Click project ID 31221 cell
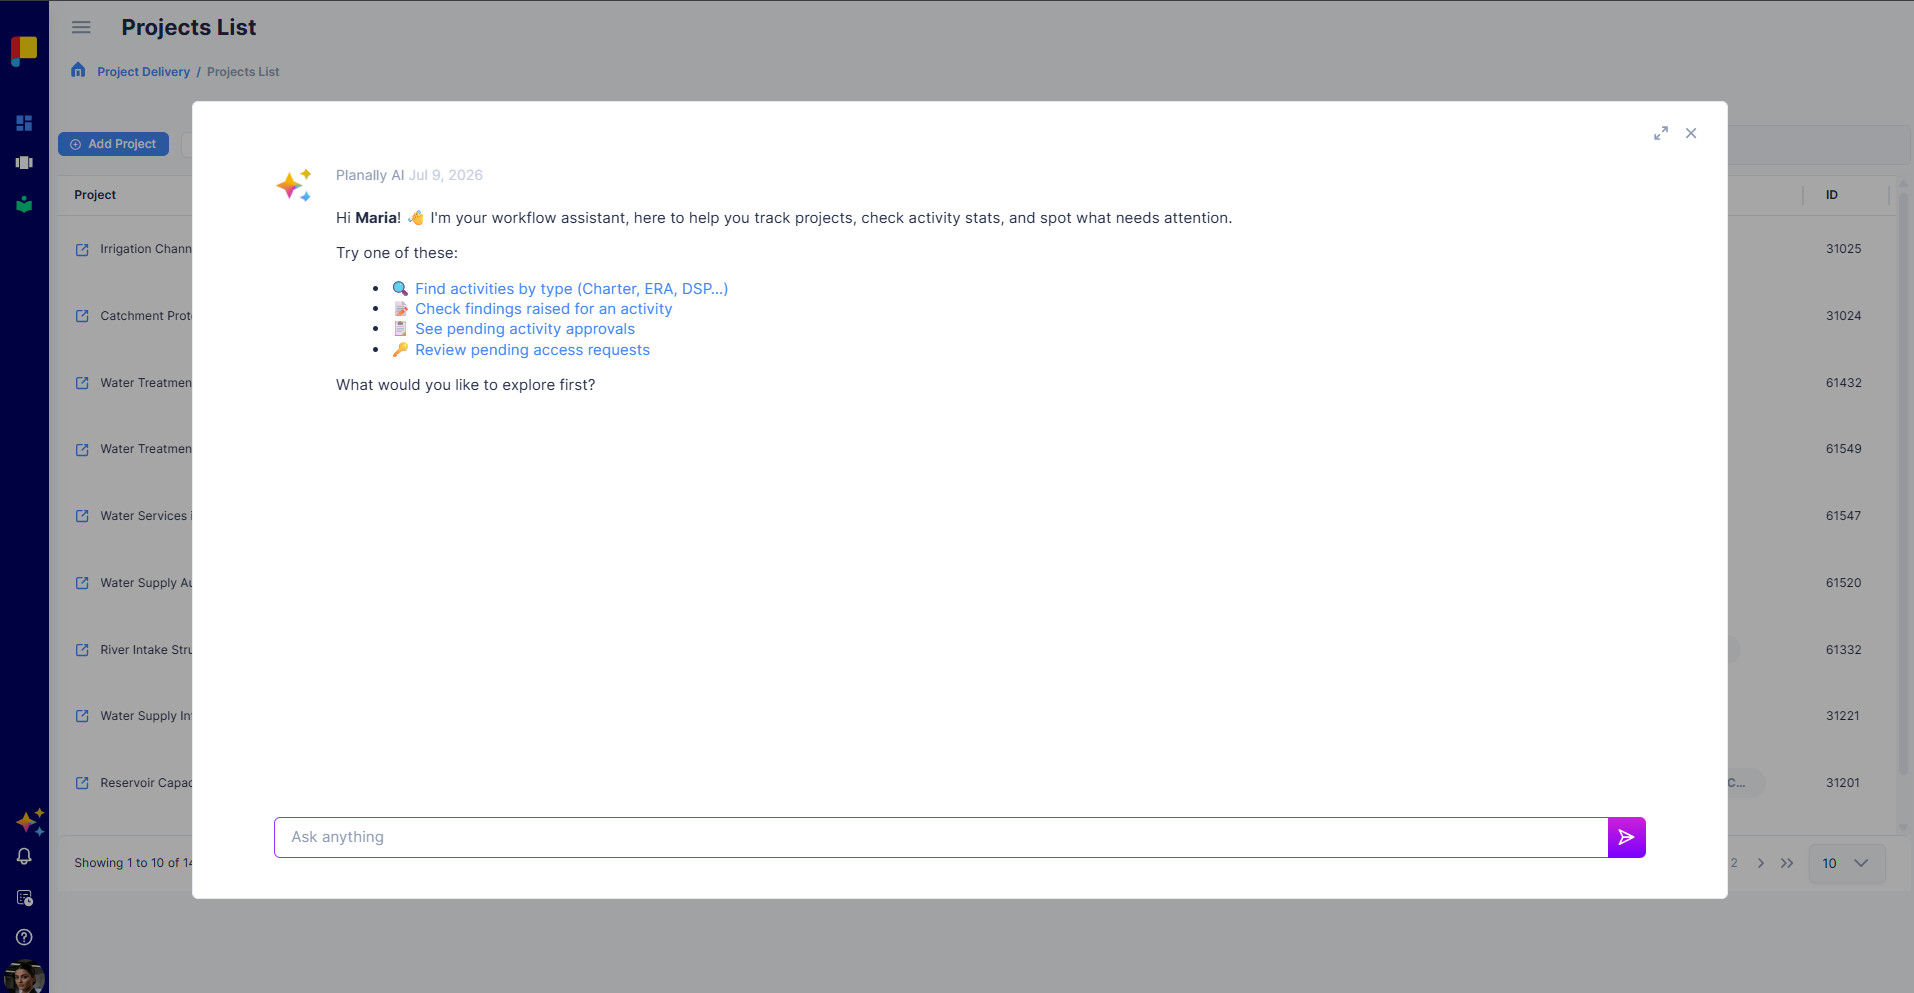The image size is (1914, 993). point(1842,716)
